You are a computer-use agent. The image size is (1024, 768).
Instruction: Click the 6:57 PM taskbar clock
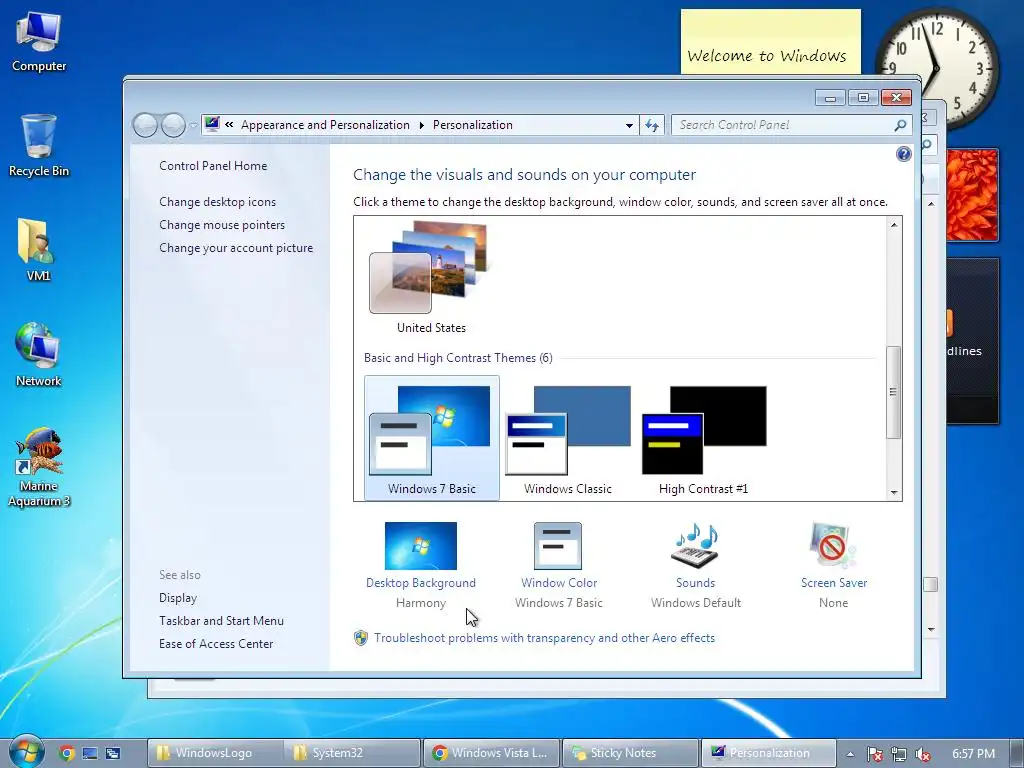pos(973,754)
